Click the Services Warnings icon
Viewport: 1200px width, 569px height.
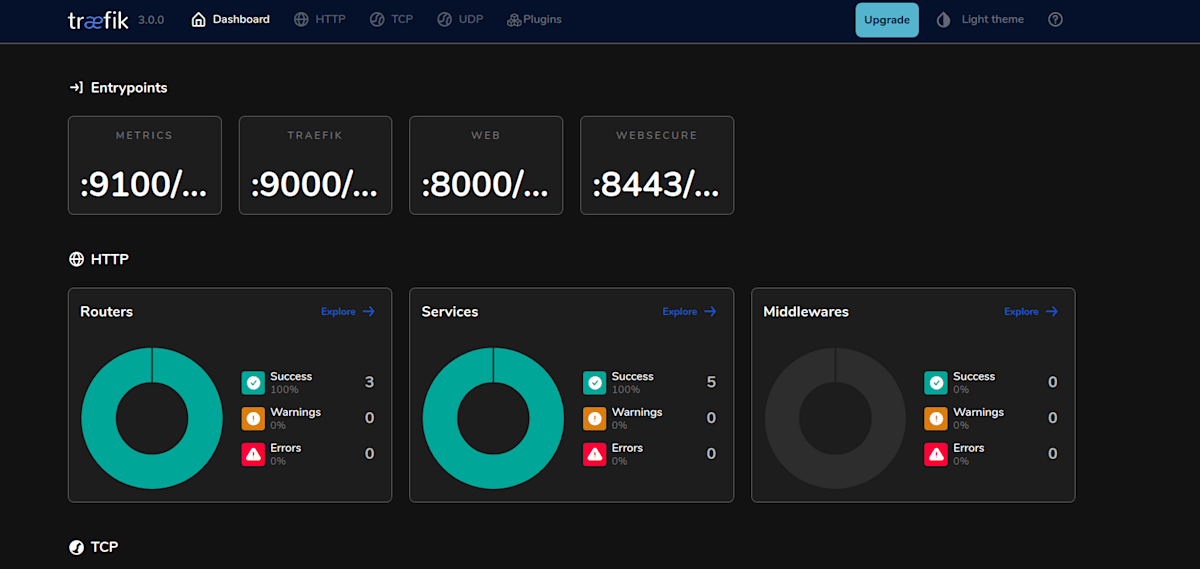[595, 418]
